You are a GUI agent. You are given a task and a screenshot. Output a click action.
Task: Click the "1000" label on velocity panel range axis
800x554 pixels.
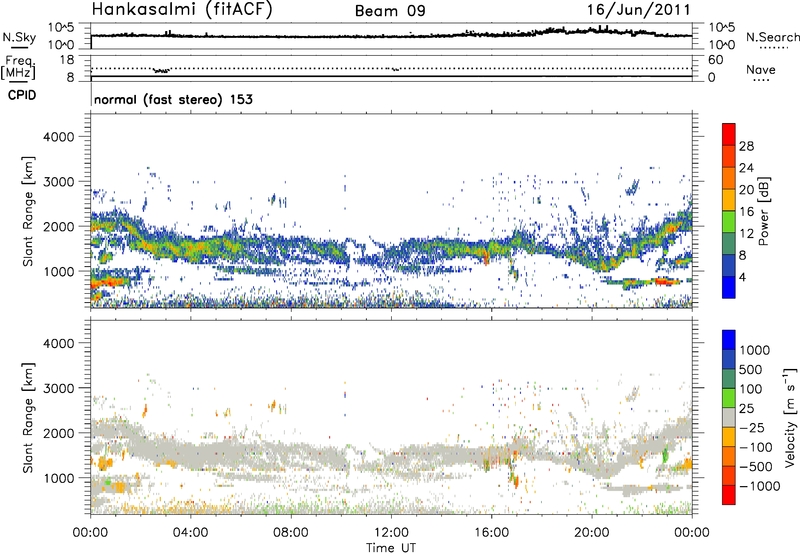(x=59, y=478)
